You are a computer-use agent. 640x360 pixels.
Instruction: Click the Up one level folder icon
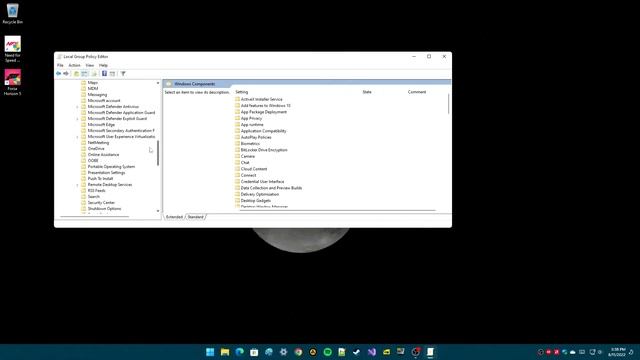click(x=76, y=74)
